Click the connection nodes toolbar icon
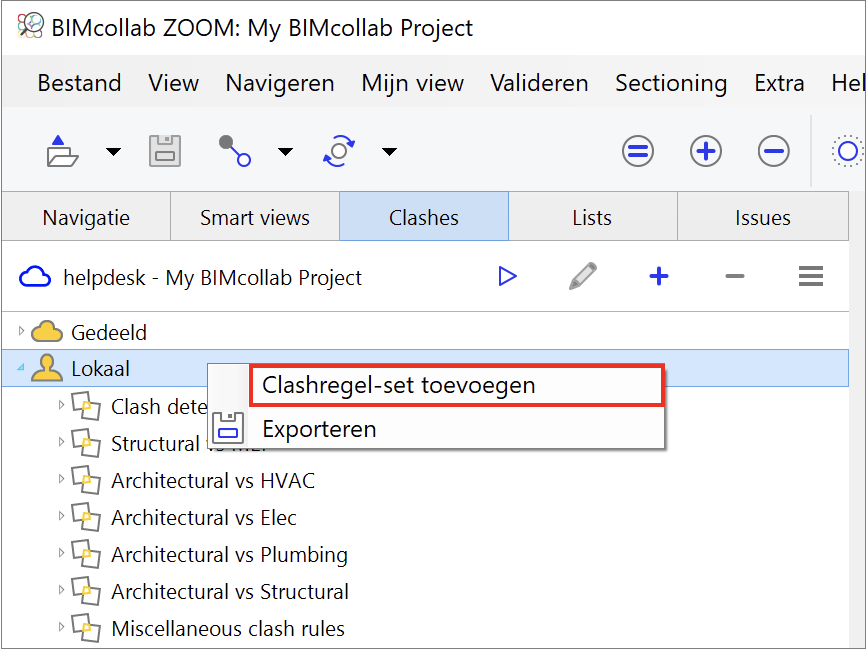This screenshot has width=866, height=650. [x=235, y=152]
